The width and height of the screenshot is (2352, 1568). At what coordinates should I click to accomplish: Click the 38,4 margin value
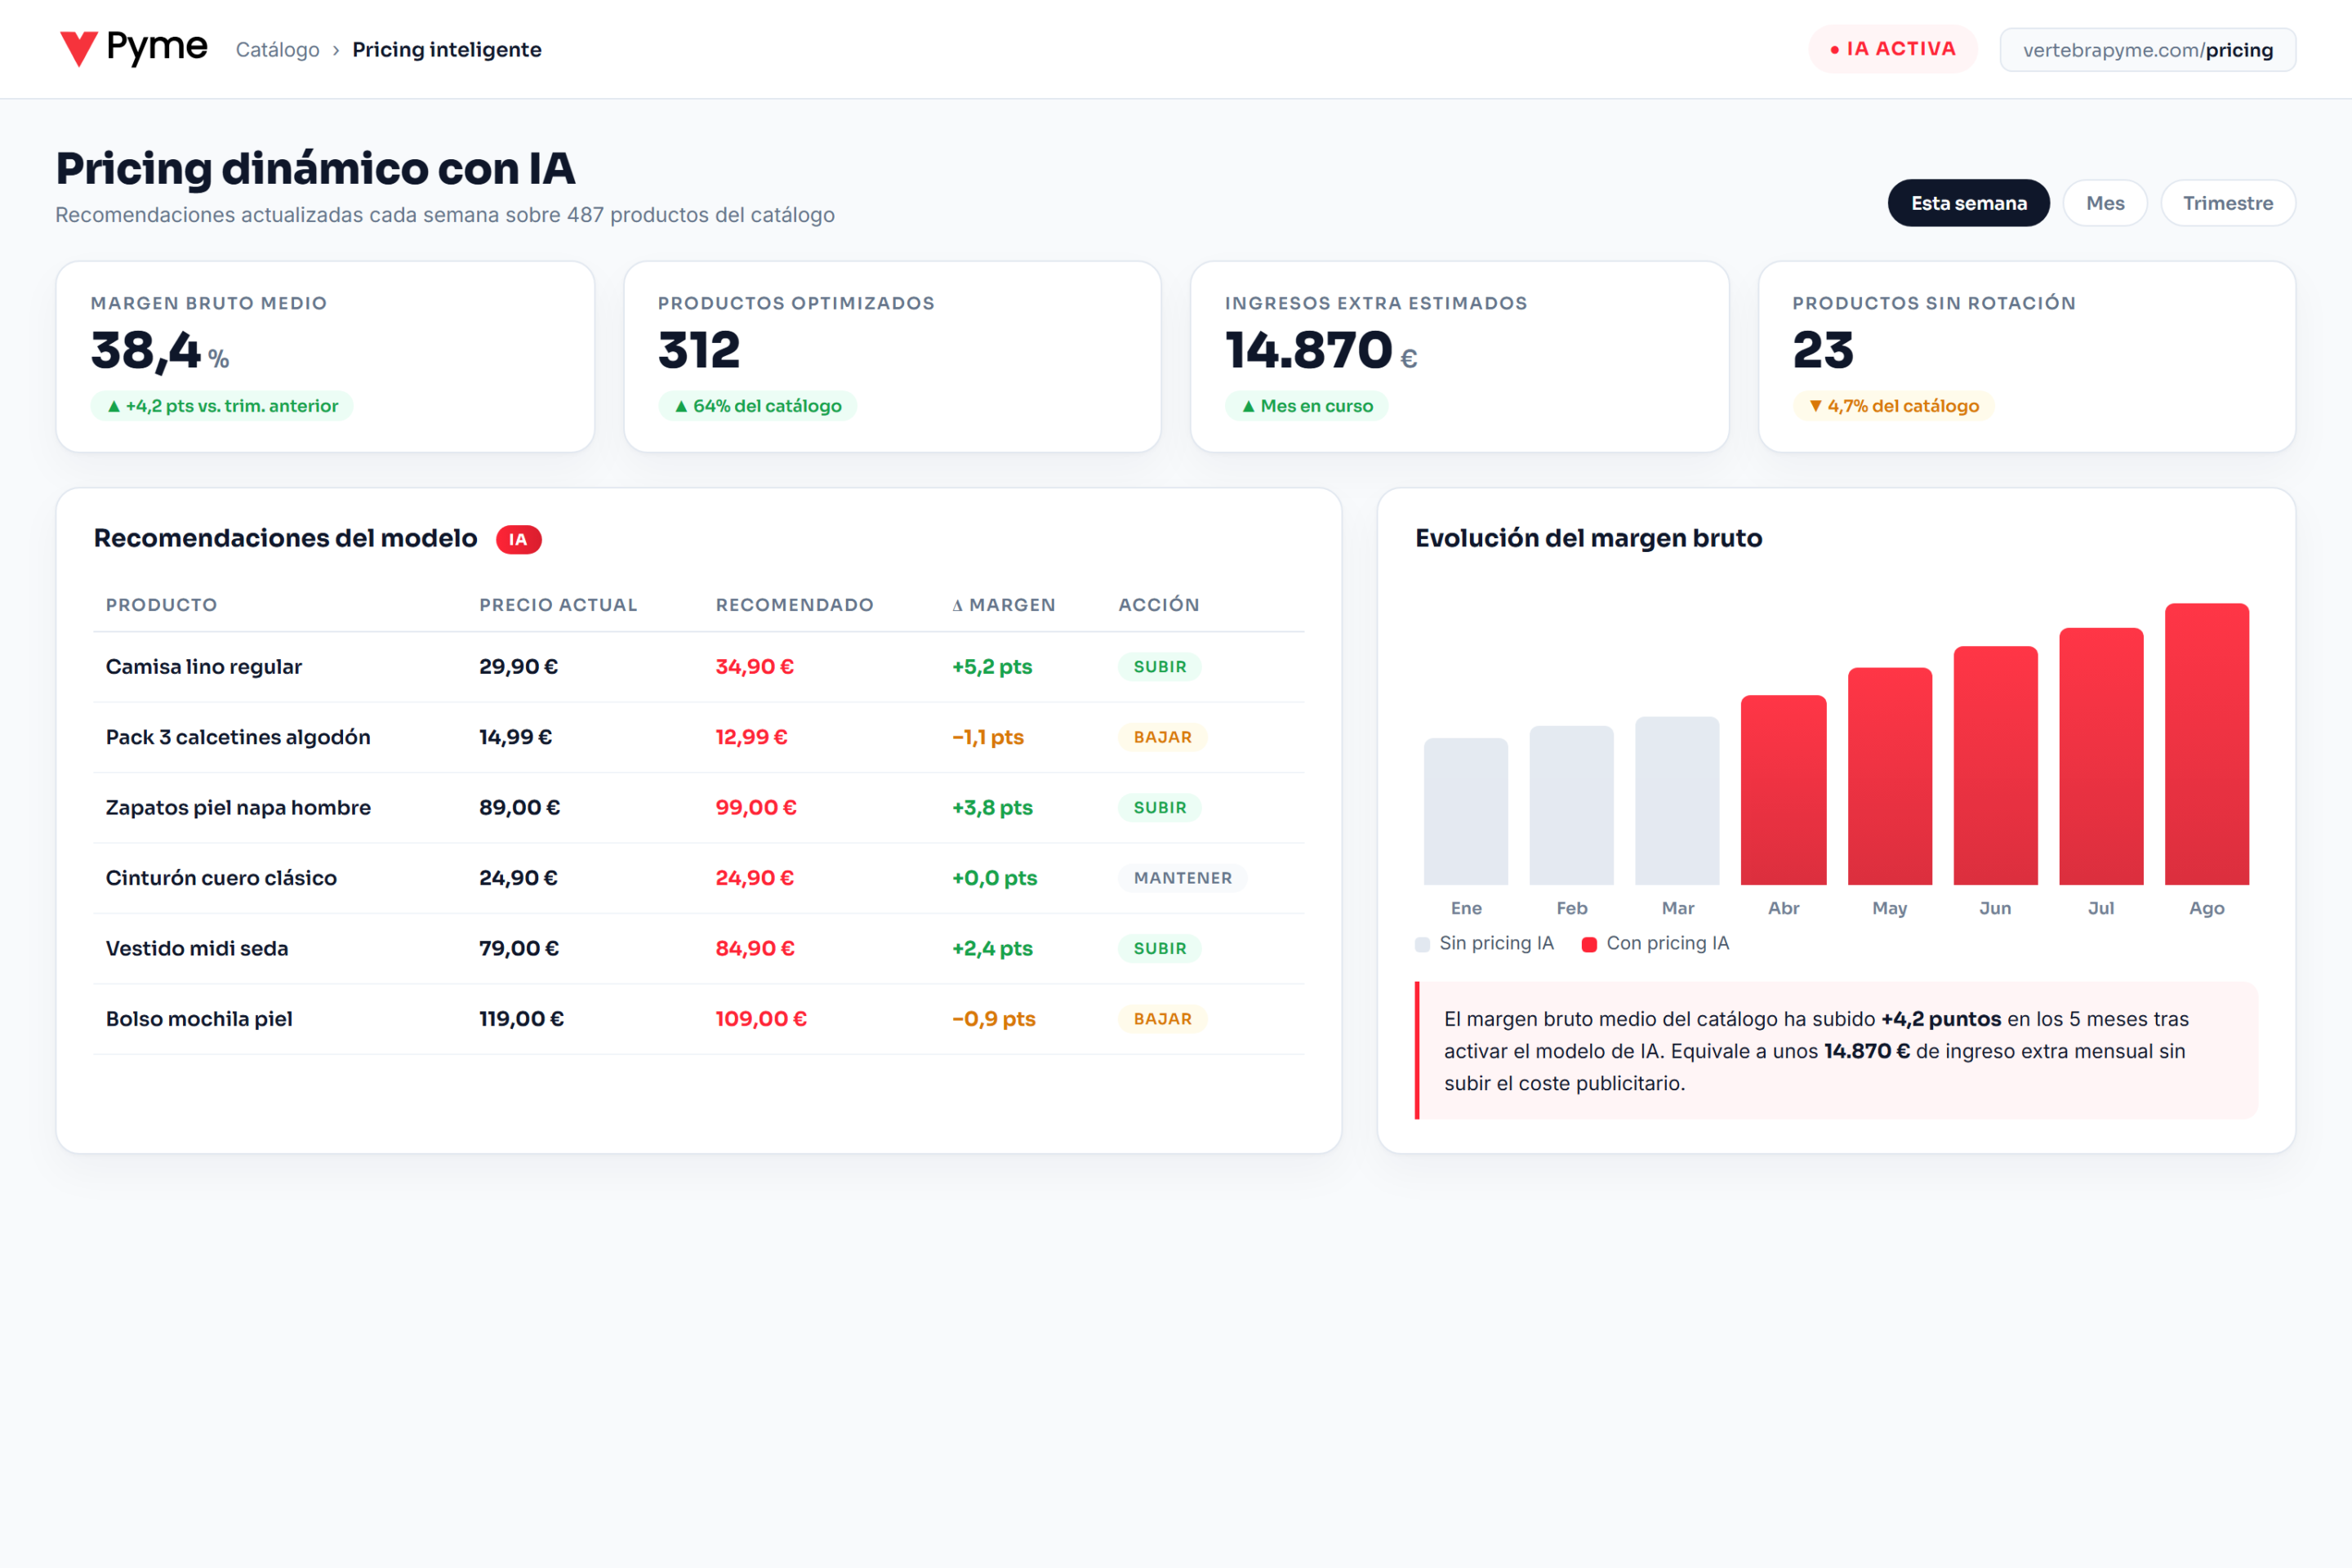click(146, 351)
